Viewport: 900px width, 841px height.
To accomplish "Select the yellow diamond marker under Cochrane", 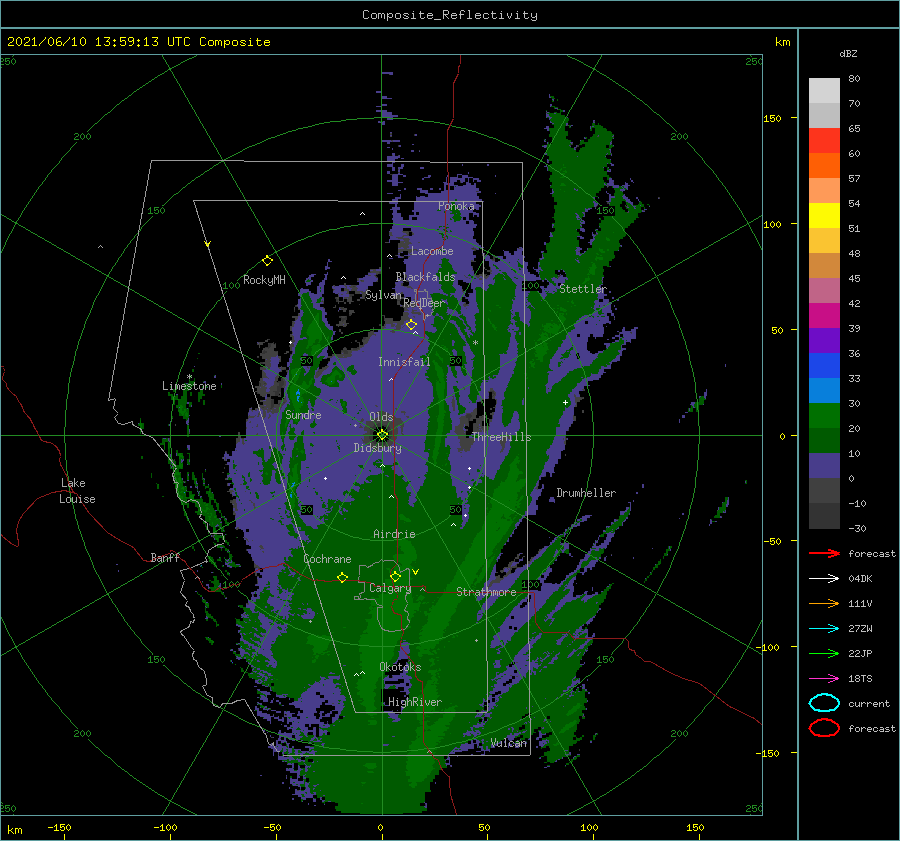I will [342, 577].
